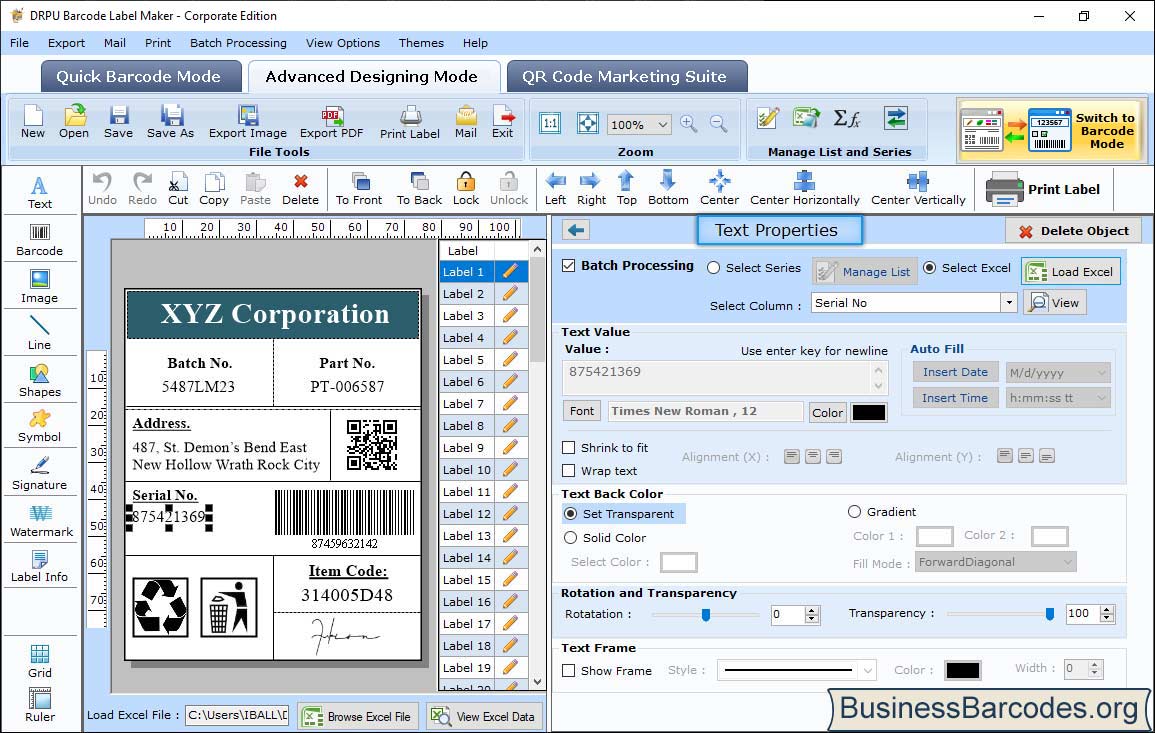Click the Switch to Barcode Mode button
This screenshot has width=1155, height=733.
point(1050,130)
